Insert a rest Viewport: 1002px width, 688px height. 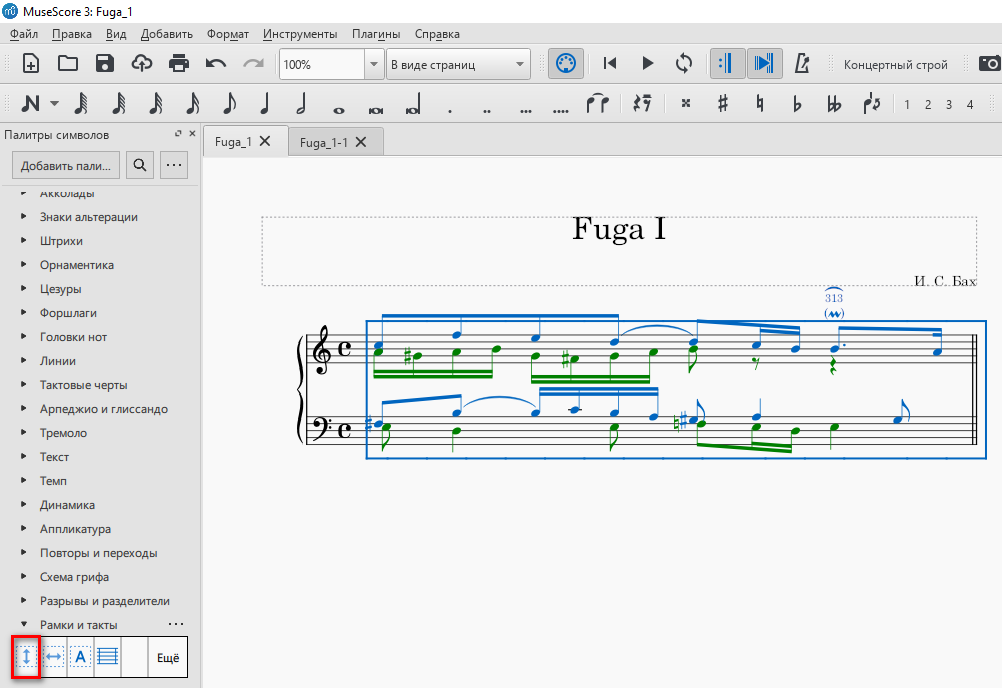pos(642,103)
